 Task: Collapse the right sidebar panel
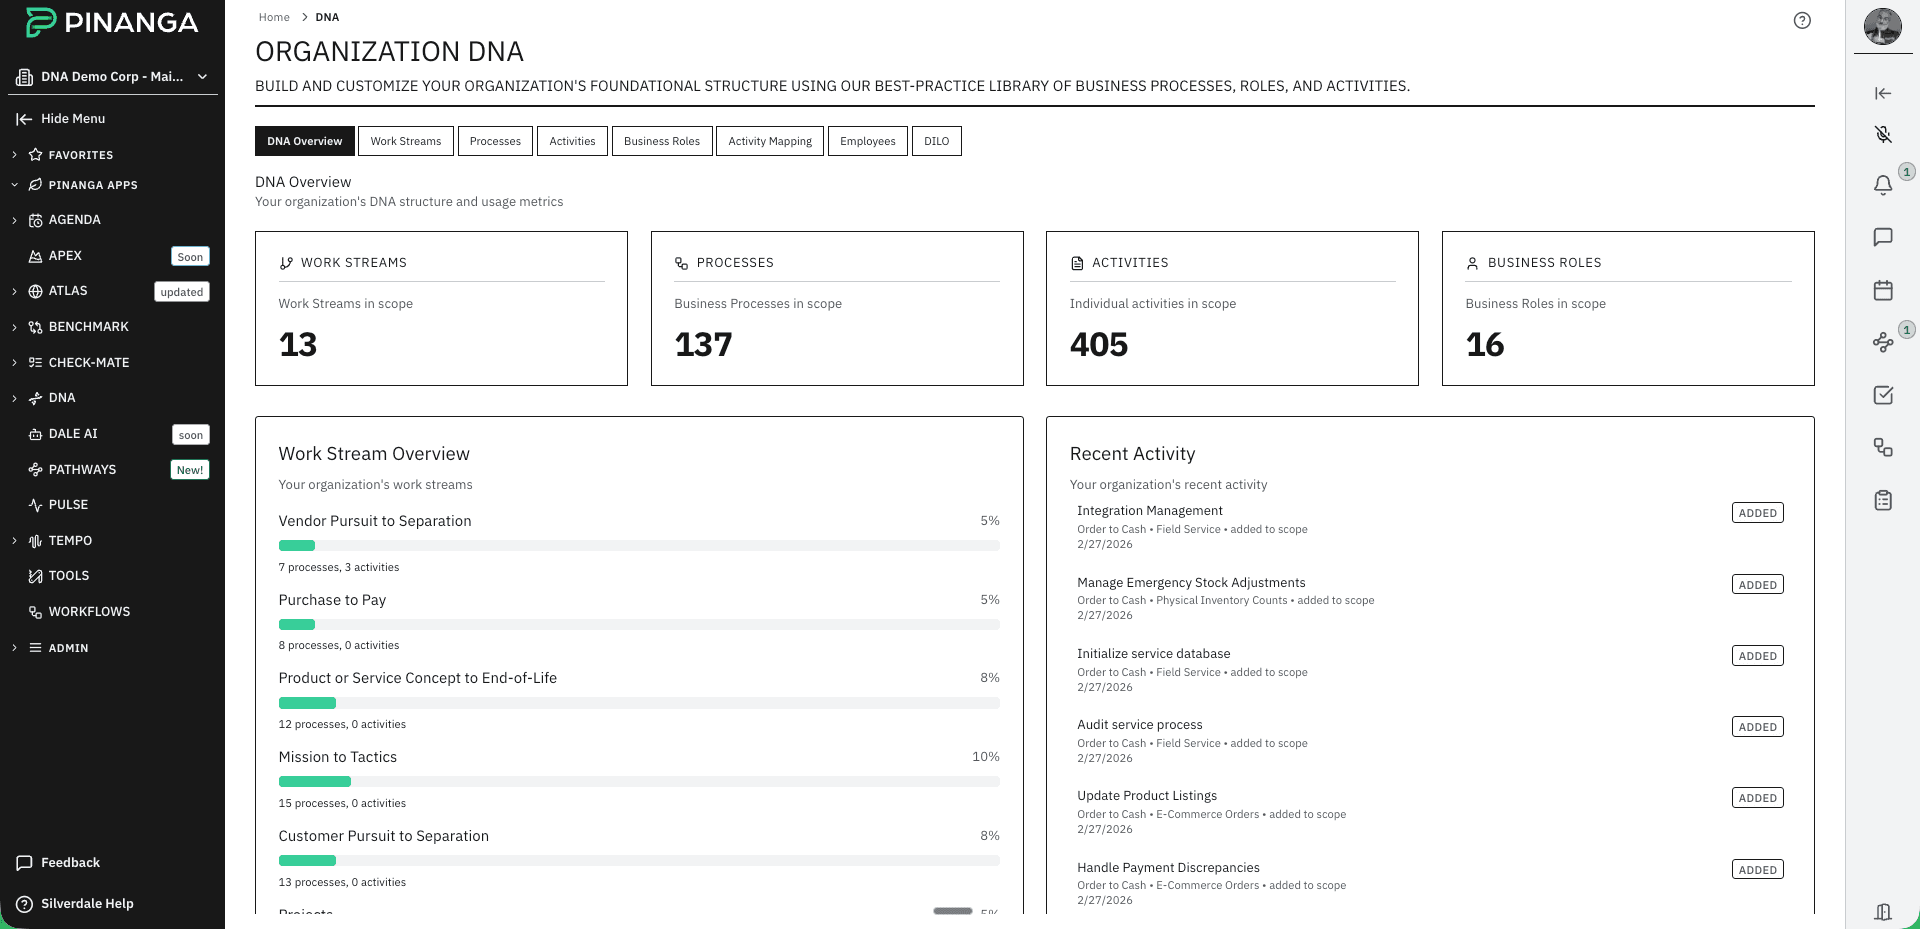pos(1883,93)
